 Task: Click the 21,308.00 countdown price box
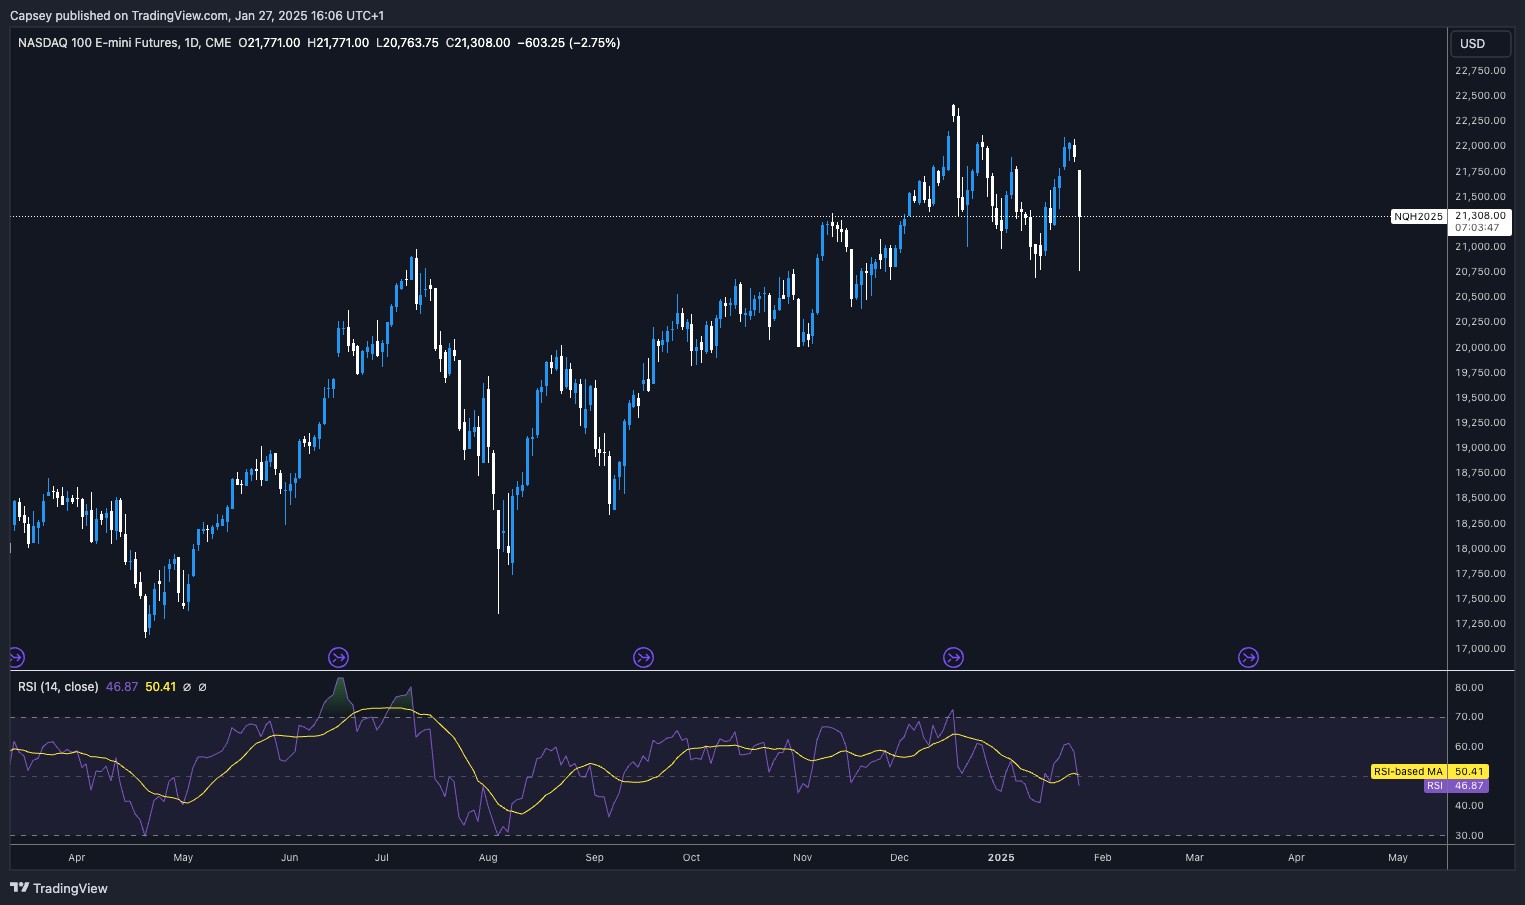pos(1480,220)
